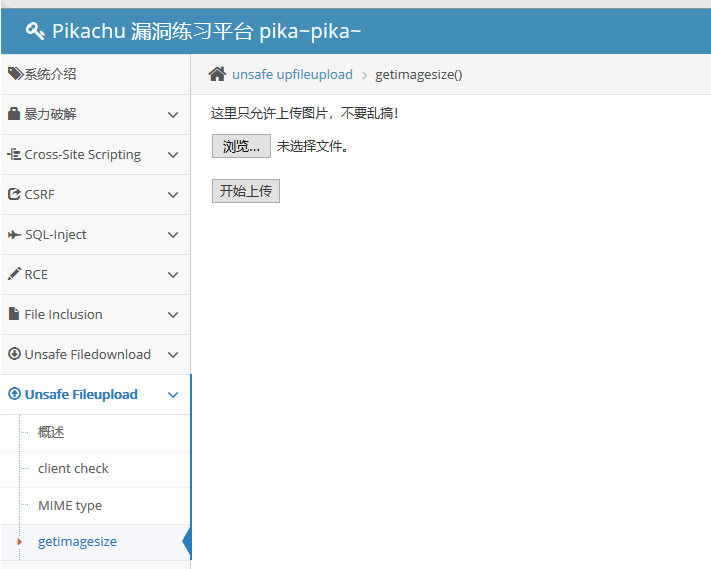
Task: Click the 开始上传 upload button
Action: [246, 191]
